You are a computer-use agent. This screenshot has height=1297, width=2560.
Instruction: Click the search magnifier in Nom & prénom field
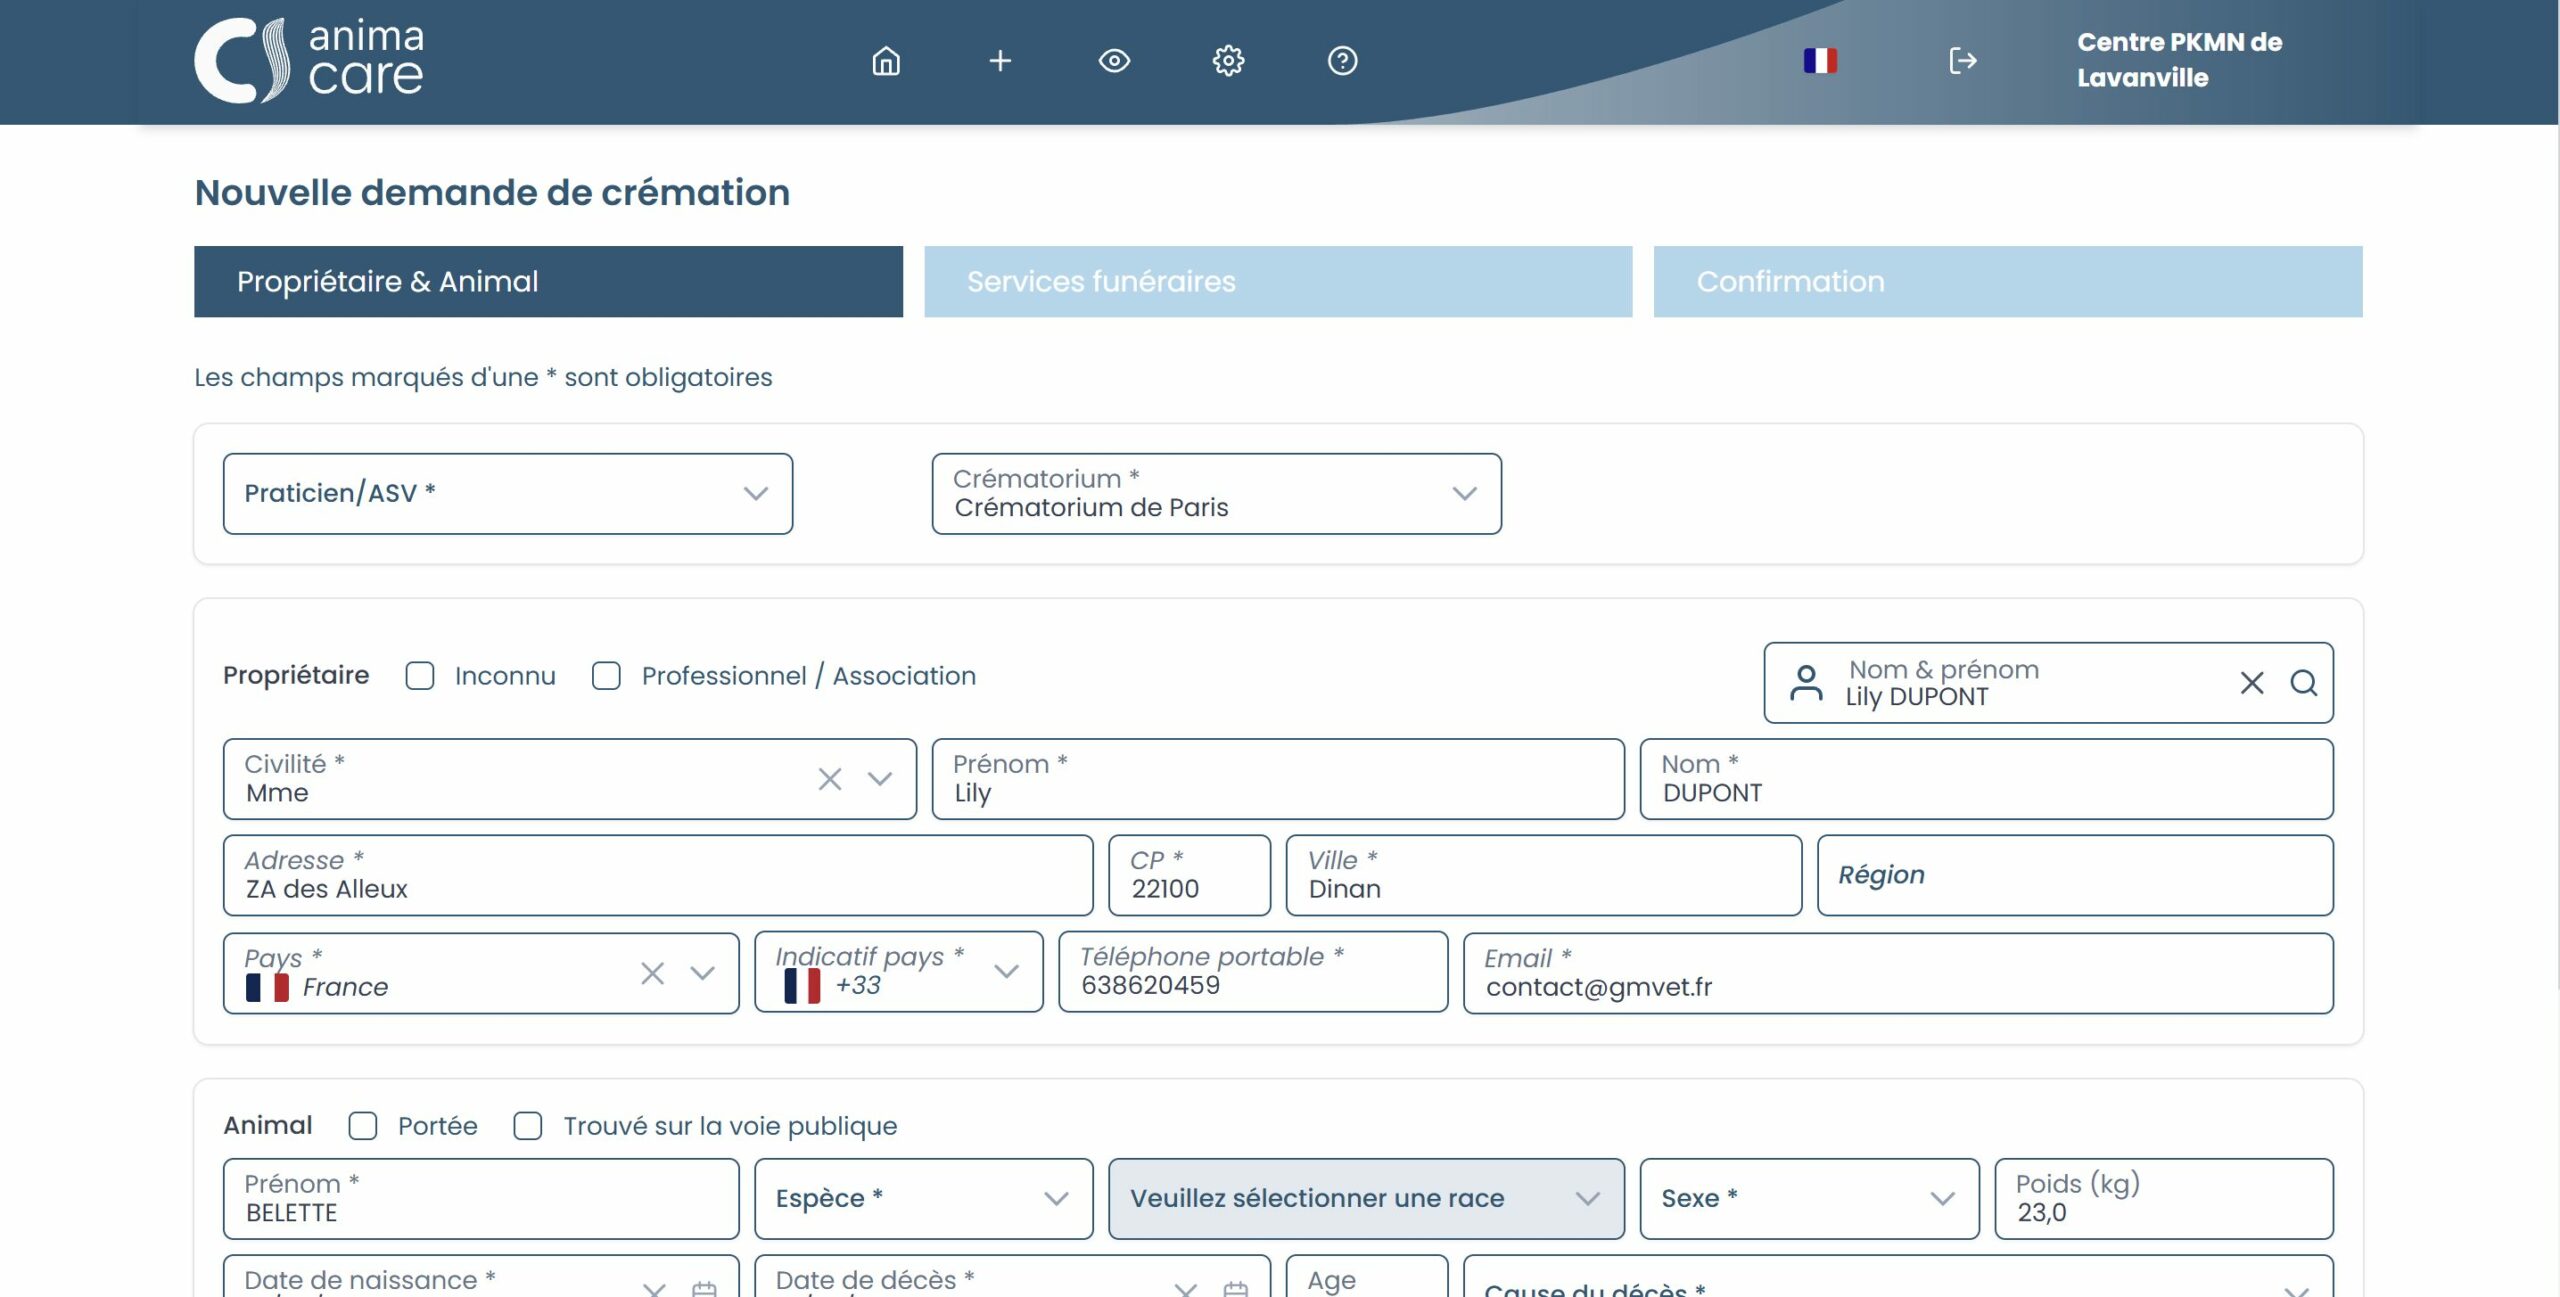[2303, 683]
